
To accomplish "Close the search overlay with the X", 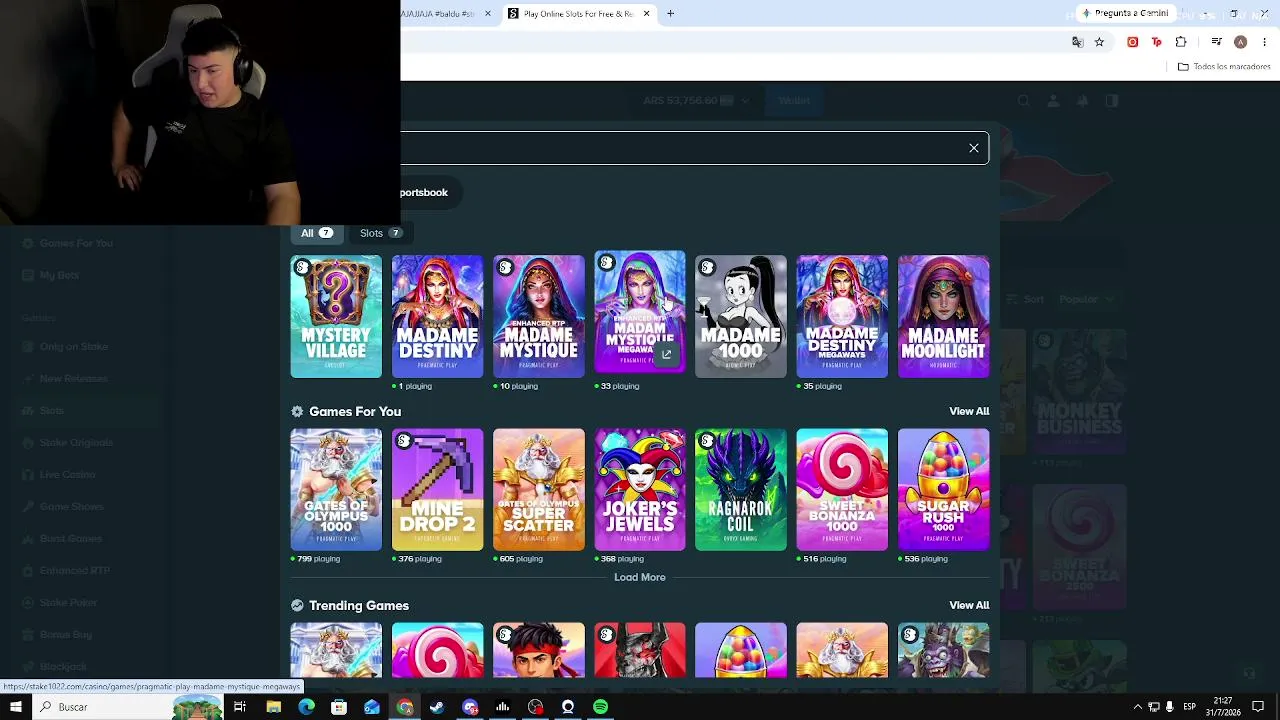I will [x=974, y=148].
